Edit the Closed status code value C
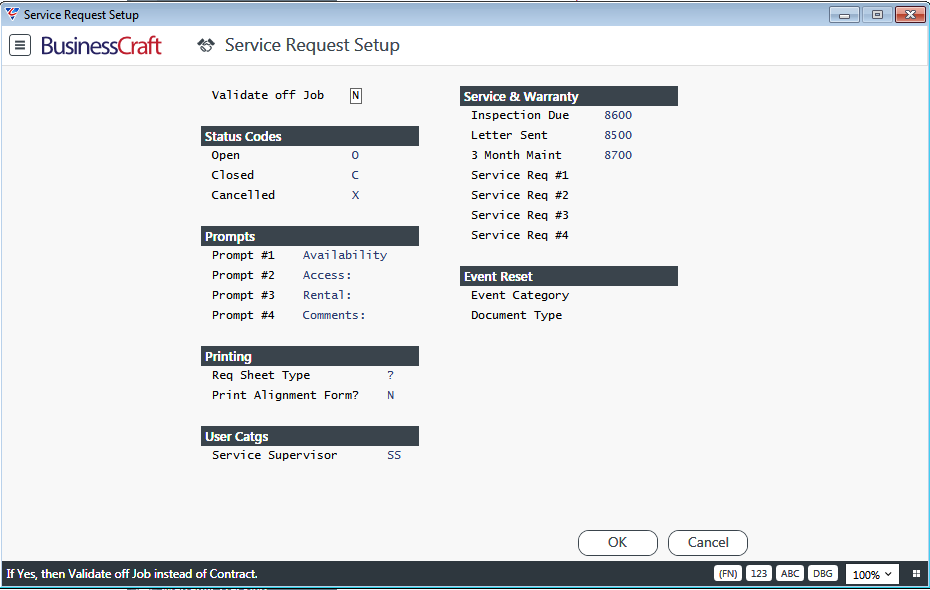The width and height of the screenshot is (930, 590). click(x=355, y=176)
